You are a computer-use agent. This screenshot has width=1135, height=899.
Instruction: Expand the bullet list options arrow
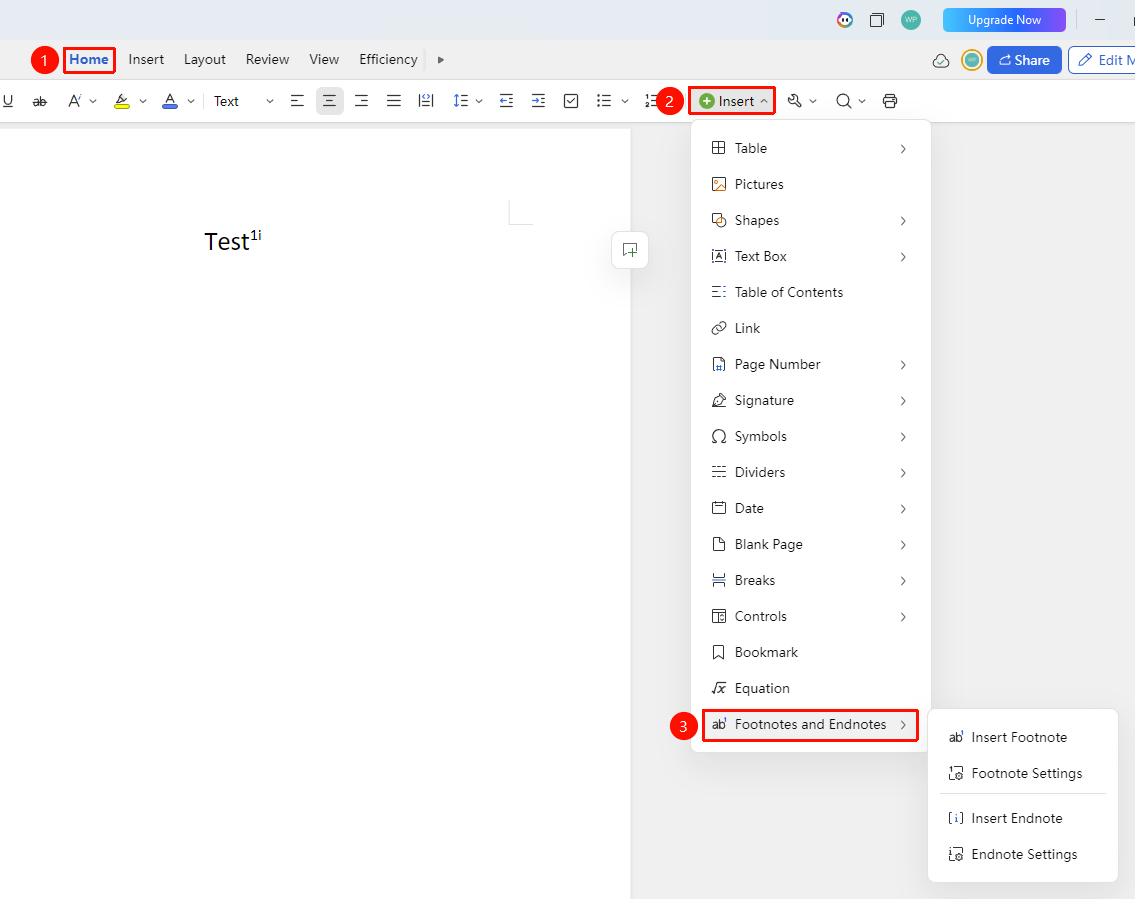click(x=625, y=101)
